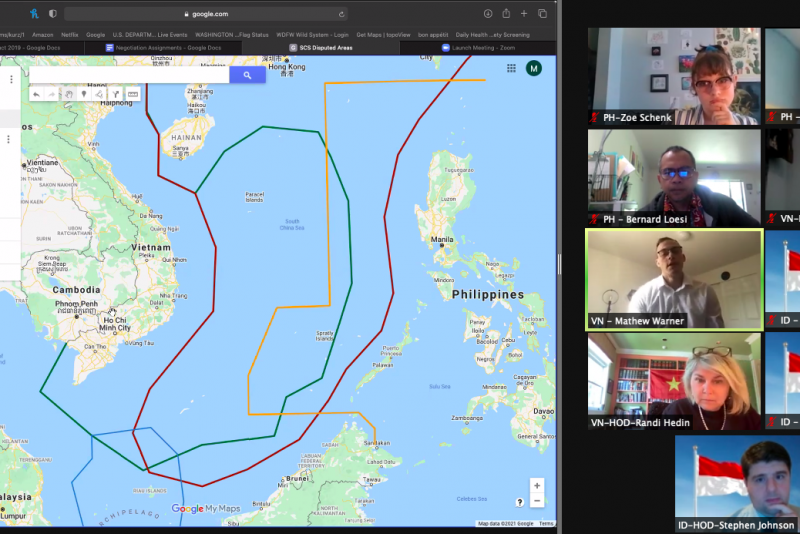Select PH-Zoe Schenk video tile in Zoom
The height and width of the screenshot is (534, 800).
pyautogui.click(x=674, y=76)
